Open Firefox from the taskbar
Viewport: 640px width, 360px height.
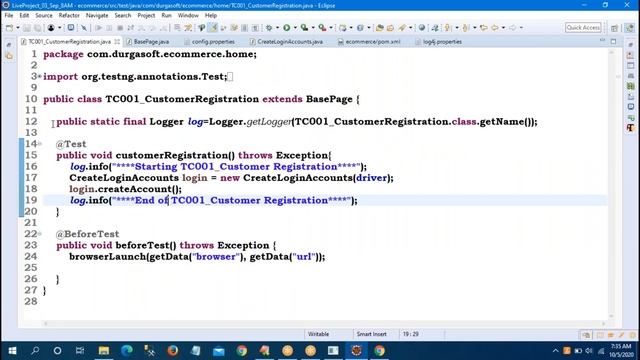click(173, 351)
